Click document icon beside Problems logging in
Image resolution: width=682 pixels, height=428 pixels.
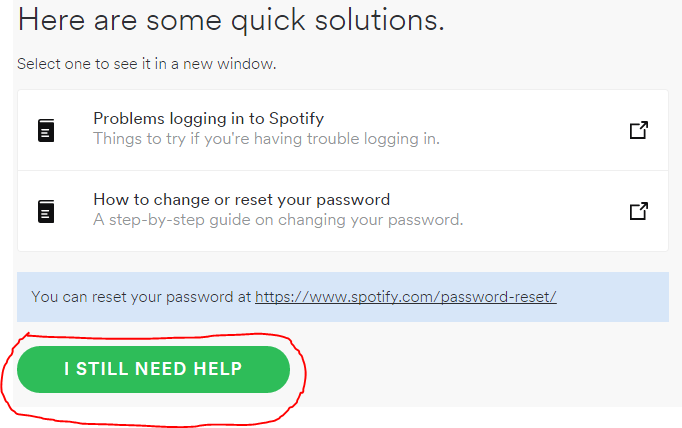(x=46, y=130)
